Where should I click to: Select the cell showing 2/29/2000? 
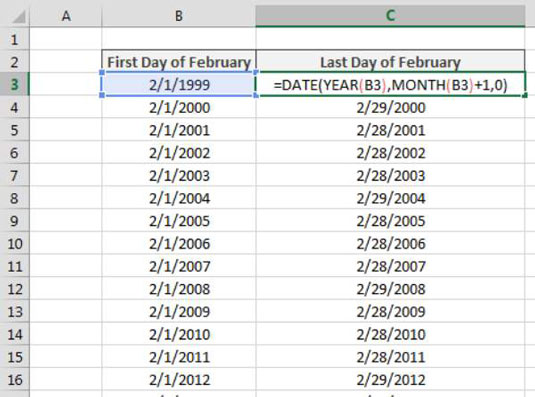point(390,107)
